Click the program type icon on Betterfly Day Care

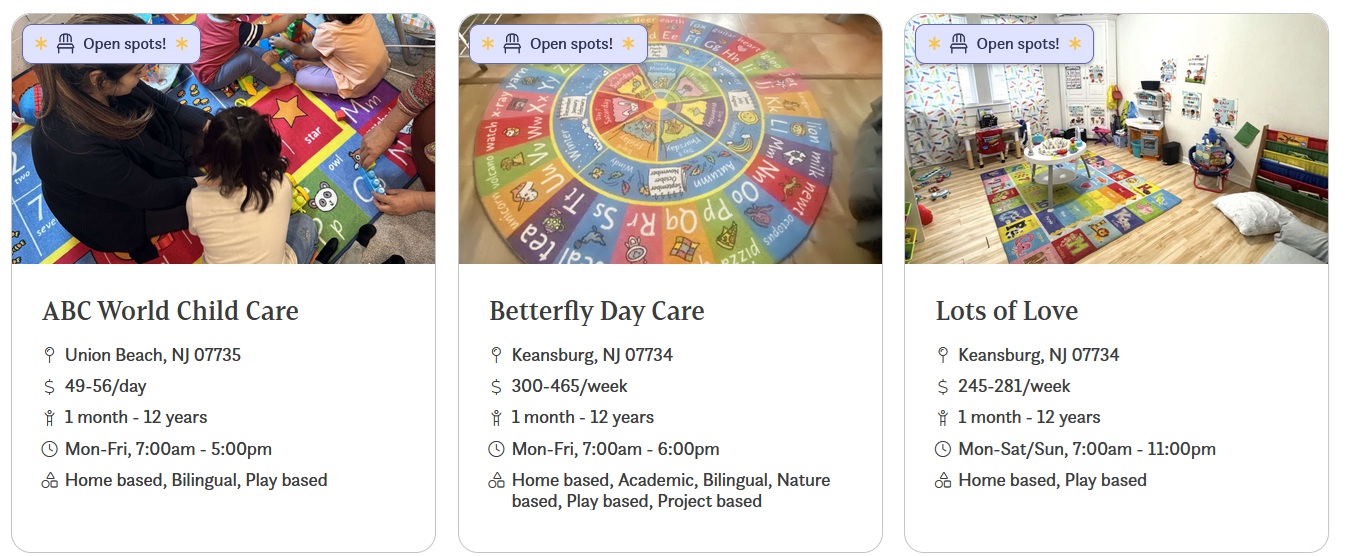[x=496, y=481]
